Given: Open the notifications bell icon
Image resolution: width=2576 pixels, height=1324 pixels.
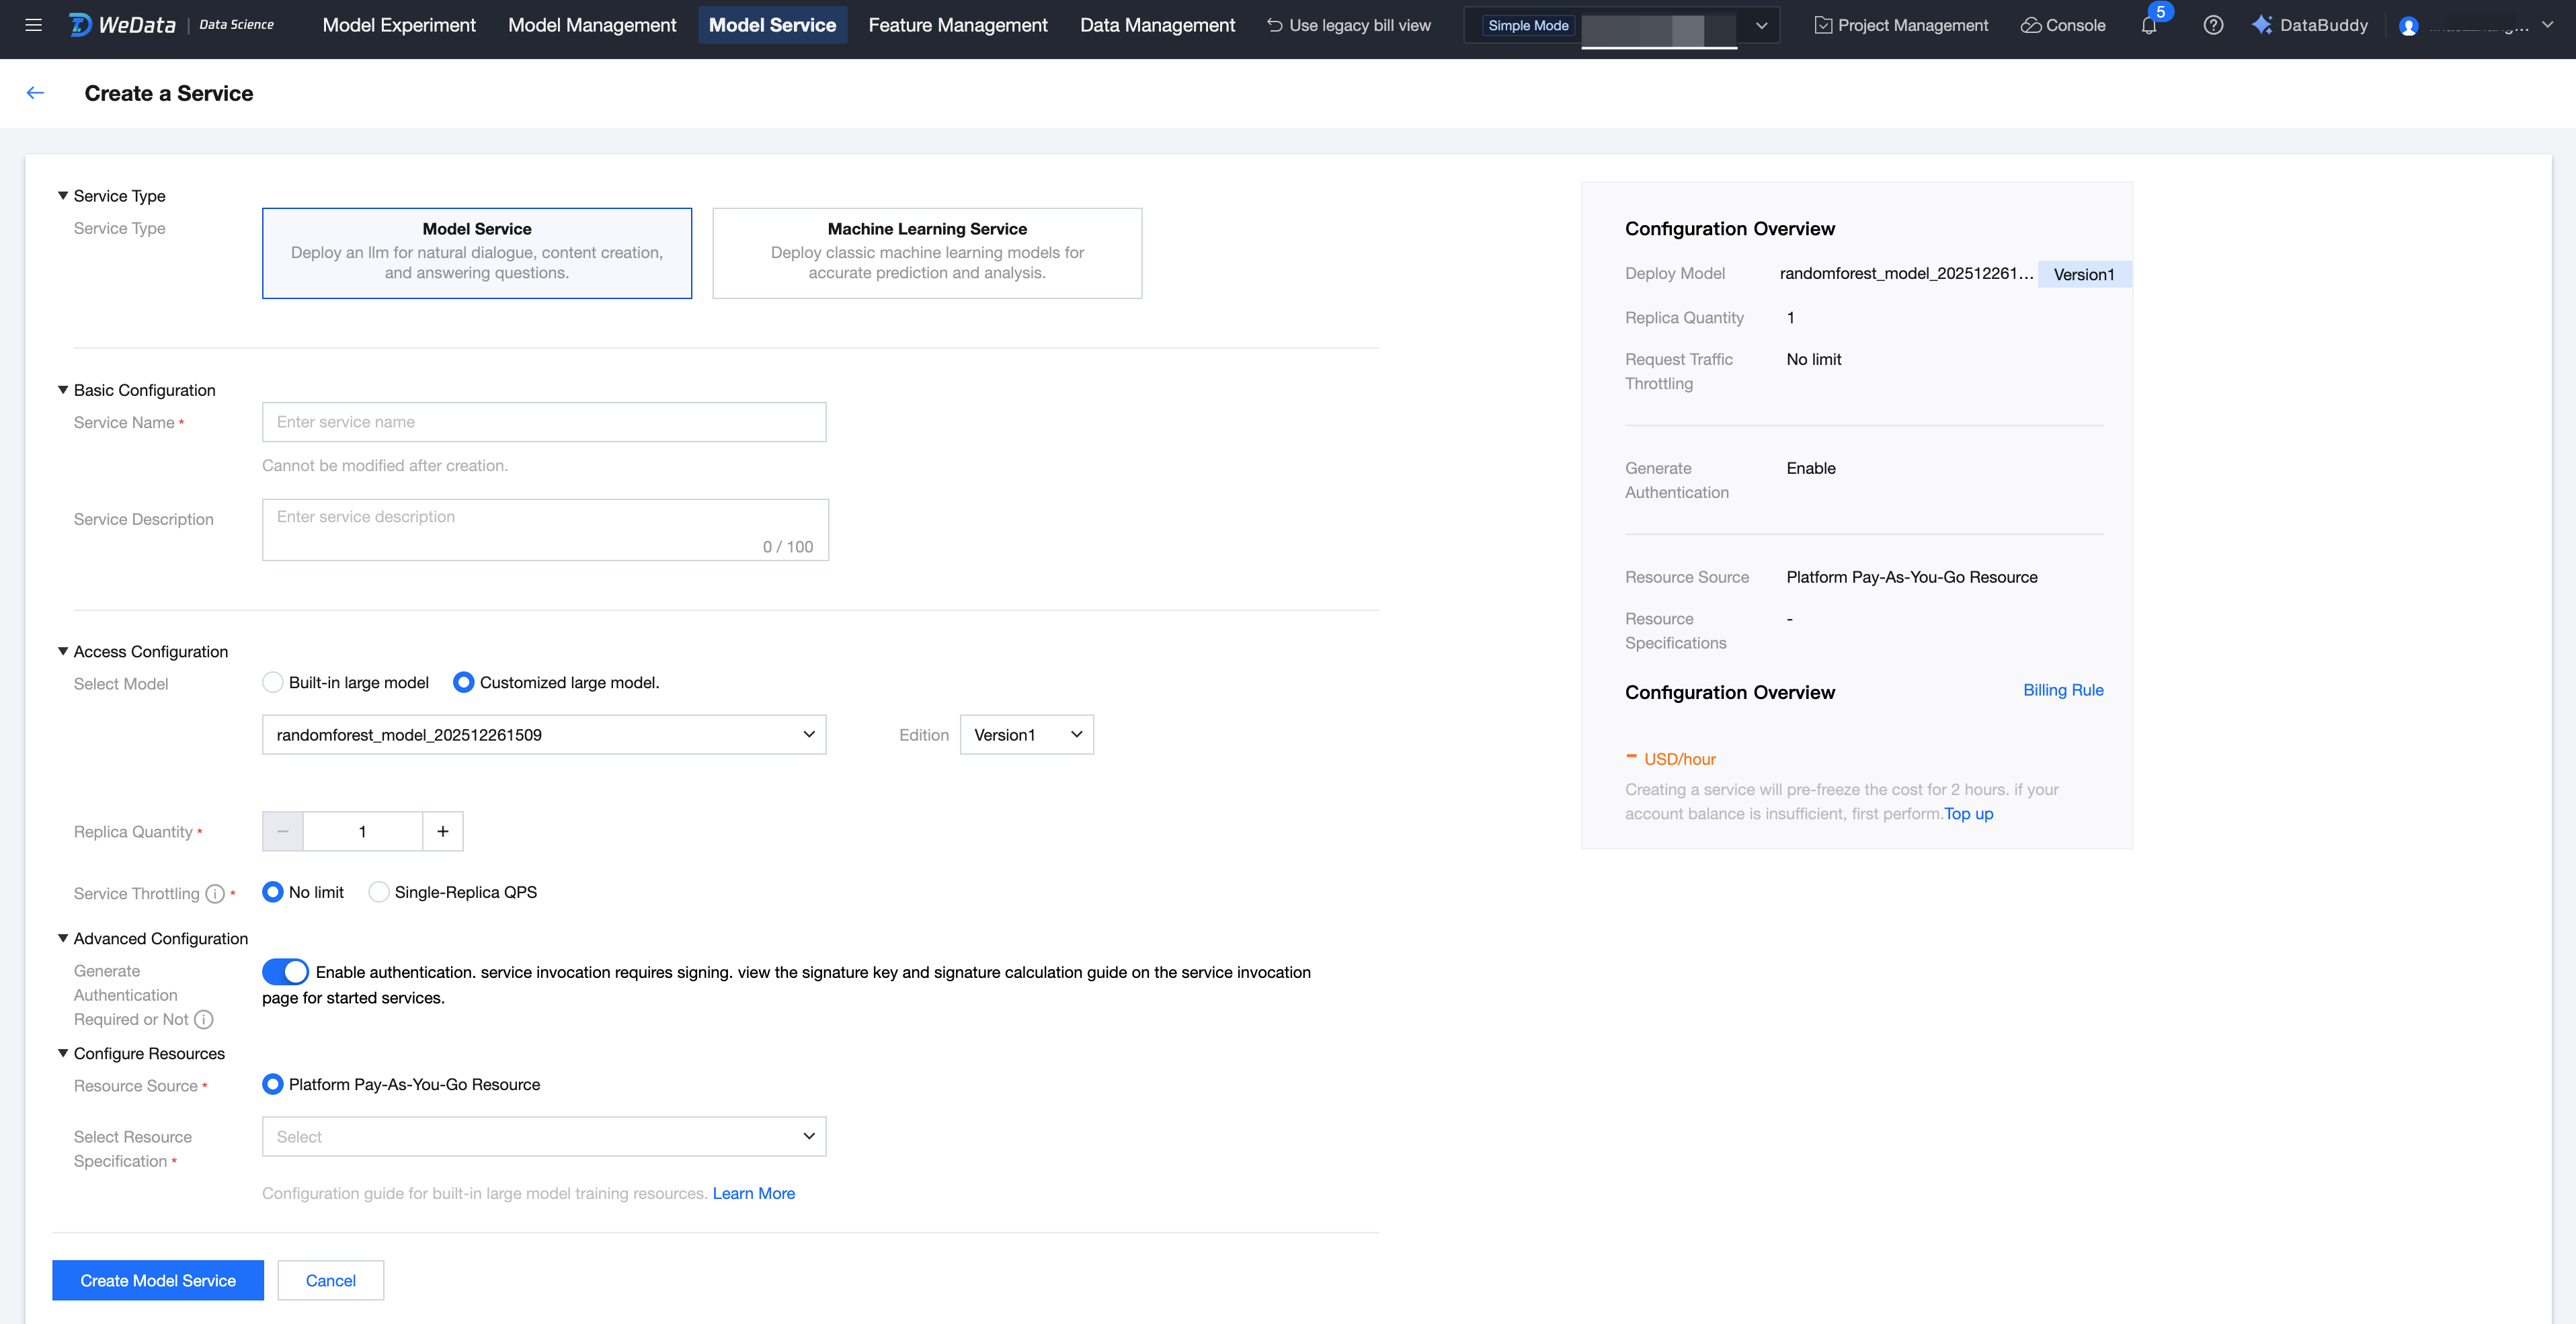Looking at the screenshot, I should coord(2148,26).
